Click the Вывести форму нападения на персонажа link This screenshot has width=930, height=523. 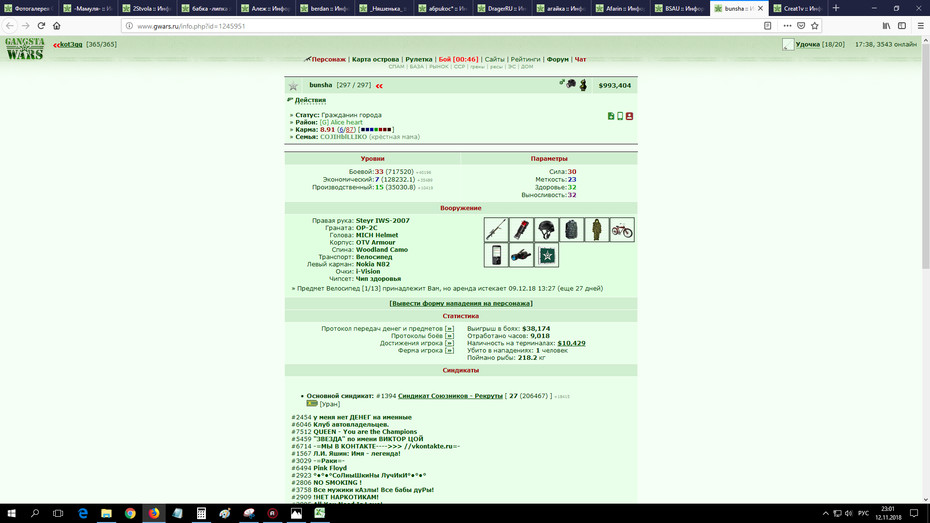(x=461, y=304)
